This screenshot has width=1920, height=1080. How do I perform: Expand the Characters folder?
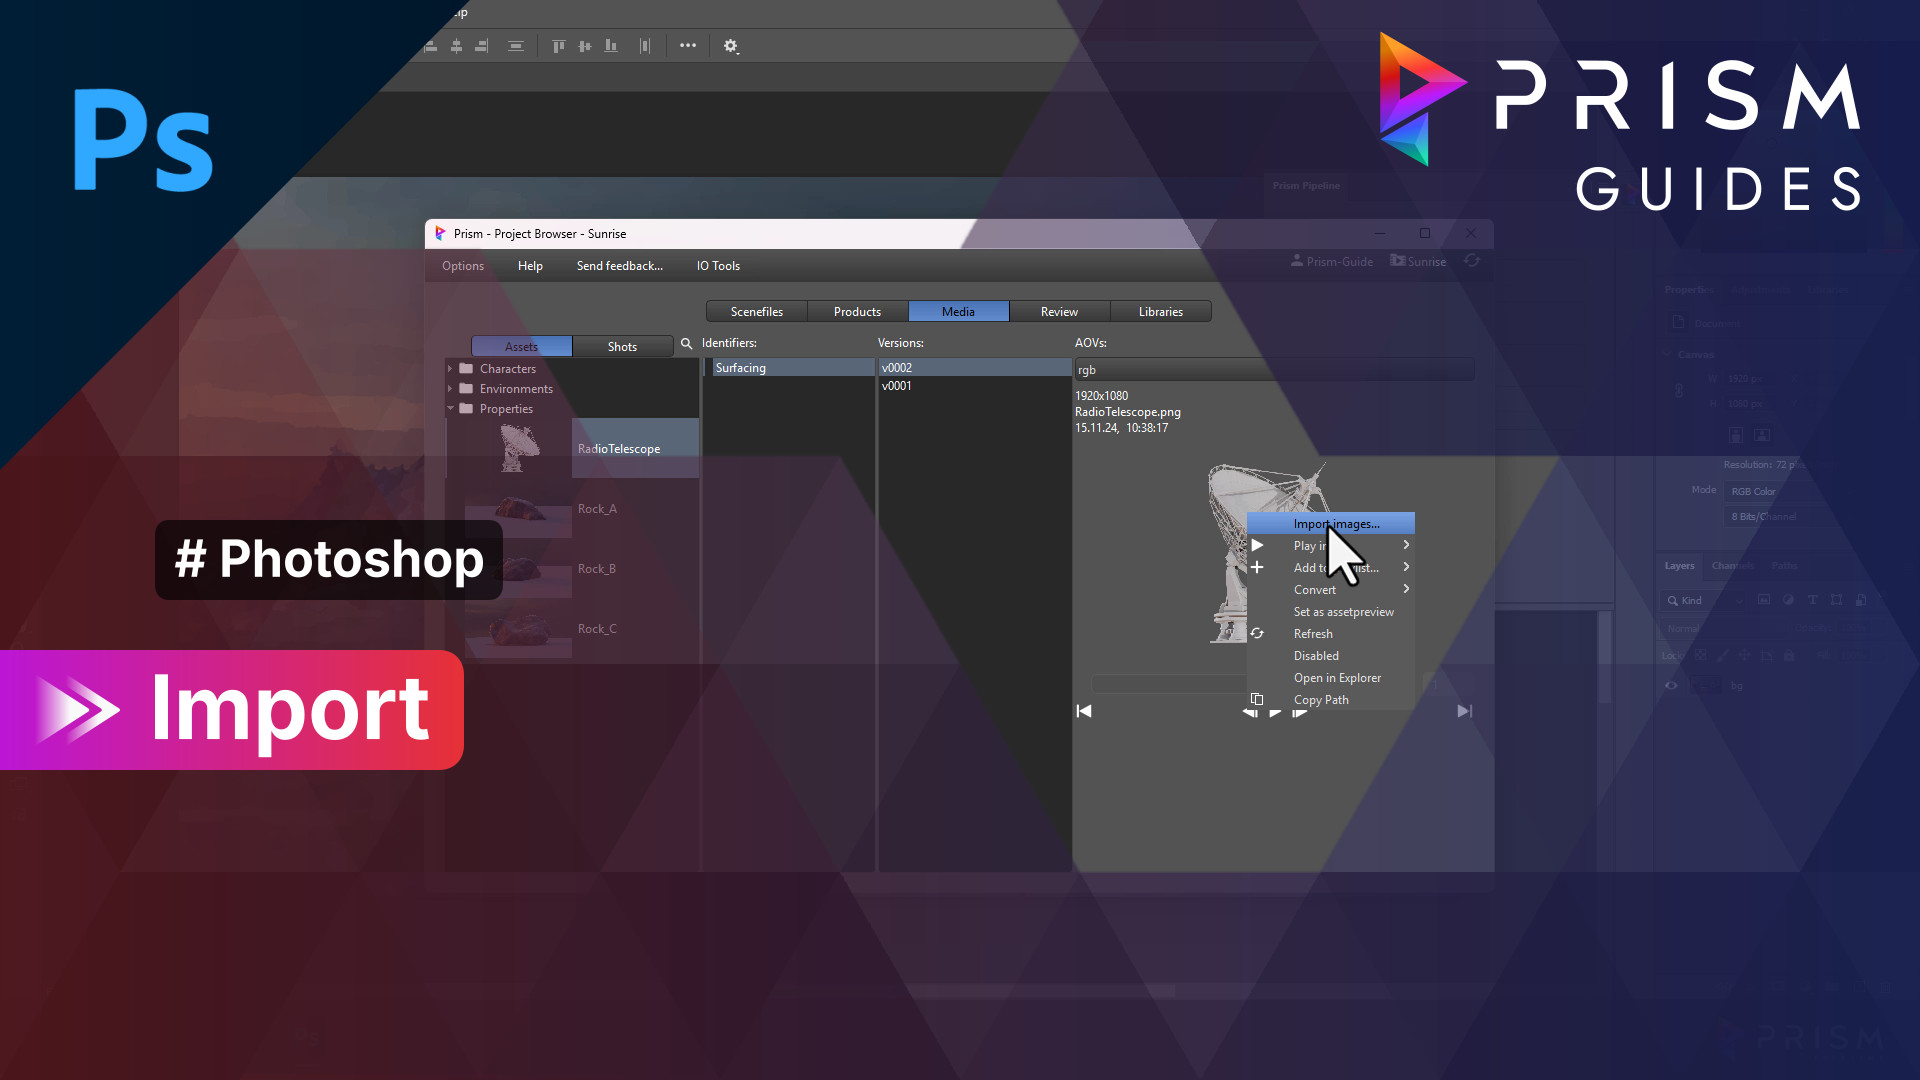pyautogui.click(x=450, y=369)
